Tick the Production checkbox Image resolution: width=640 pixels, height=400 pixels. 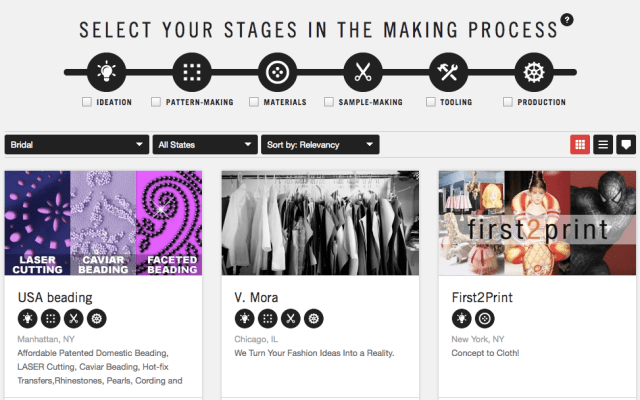point(509,102)
